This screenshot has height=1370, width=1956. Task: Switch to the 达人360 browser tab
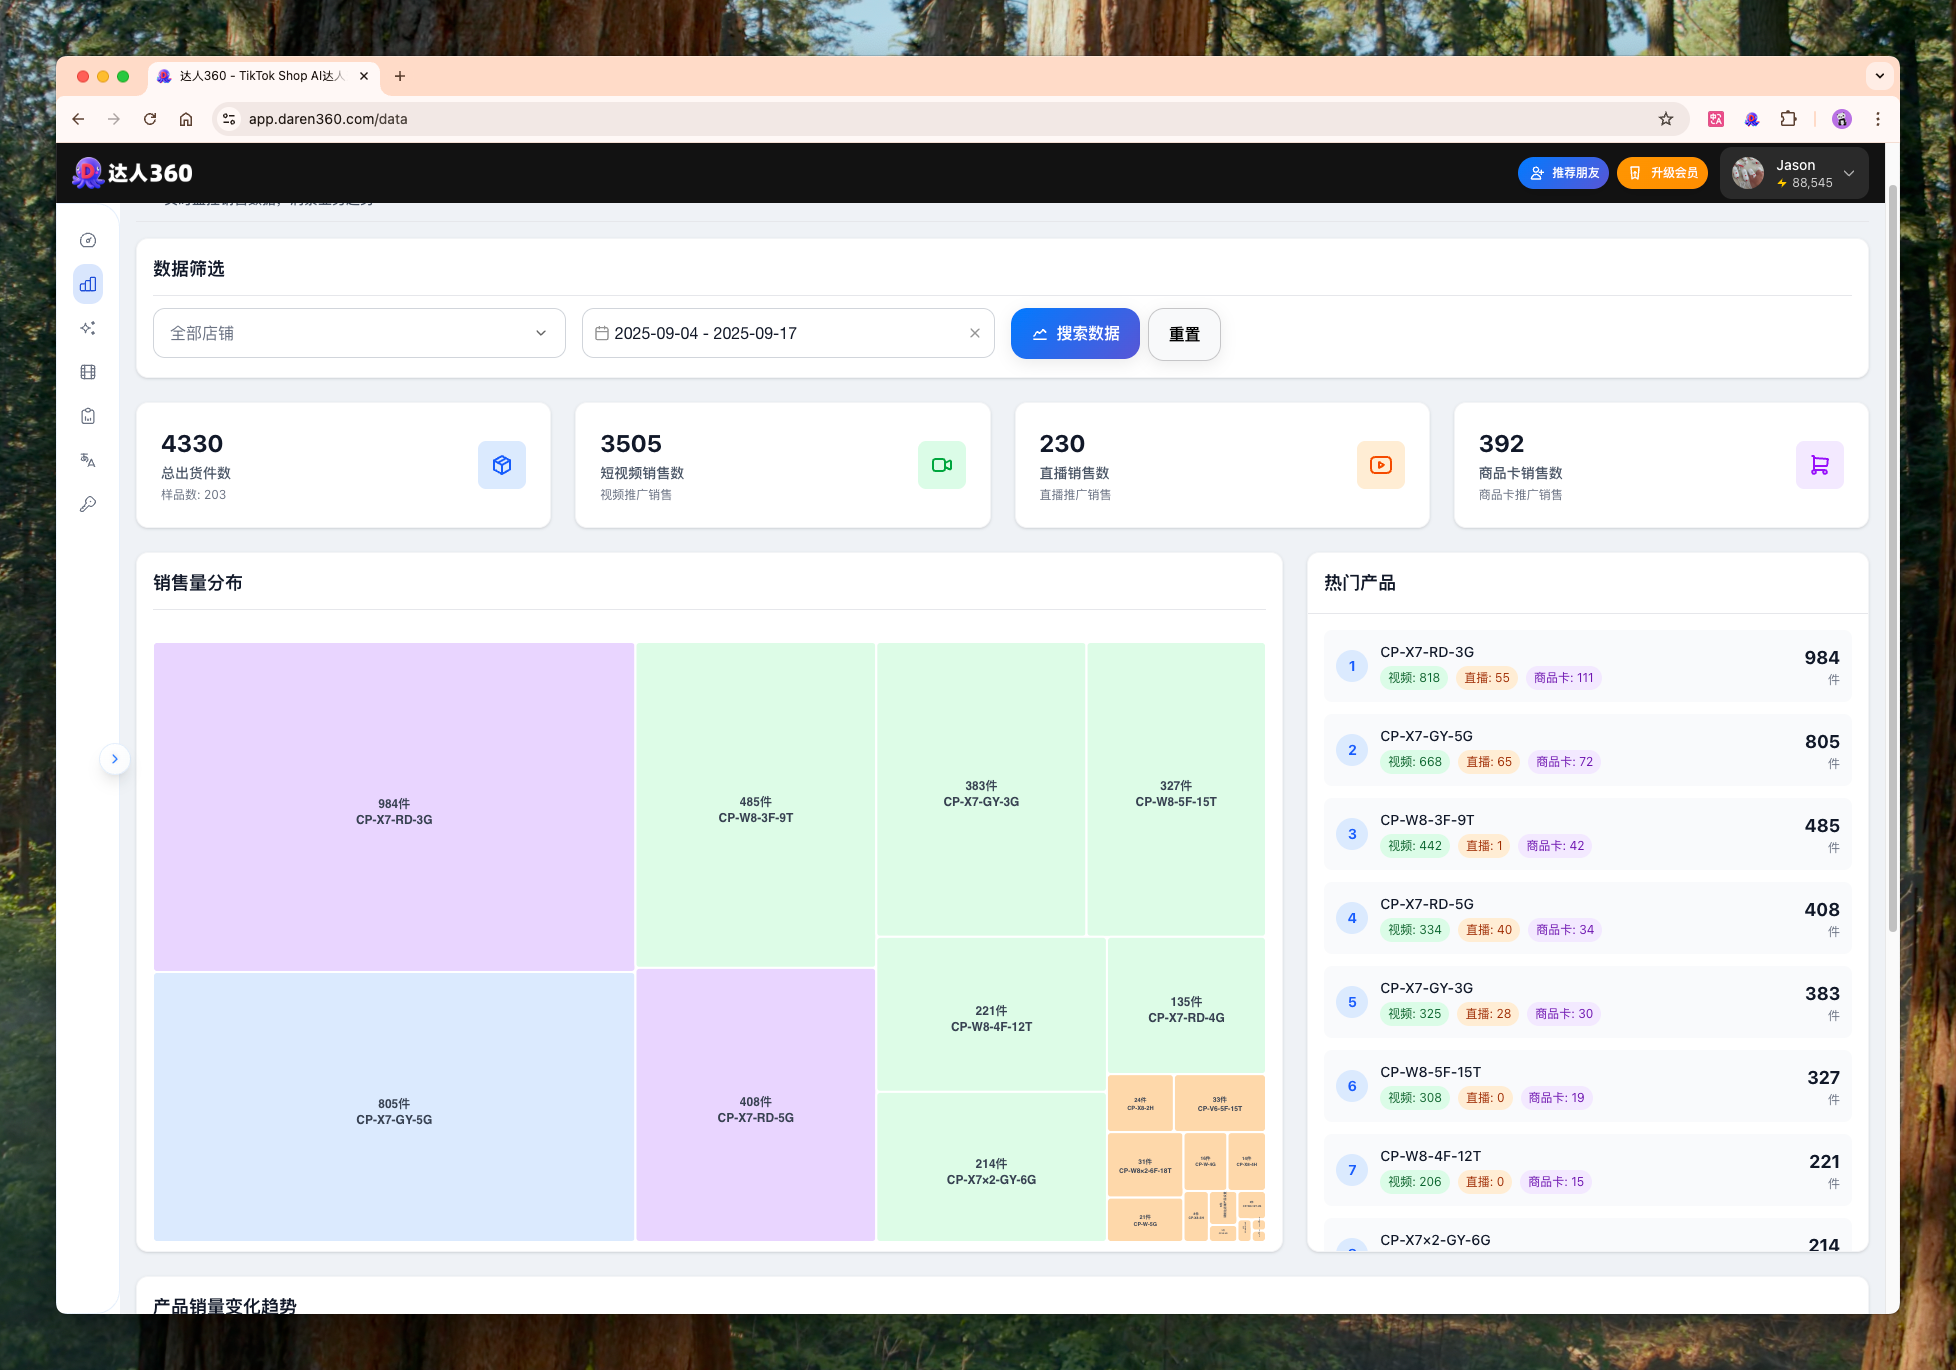[x=255, y=76]
